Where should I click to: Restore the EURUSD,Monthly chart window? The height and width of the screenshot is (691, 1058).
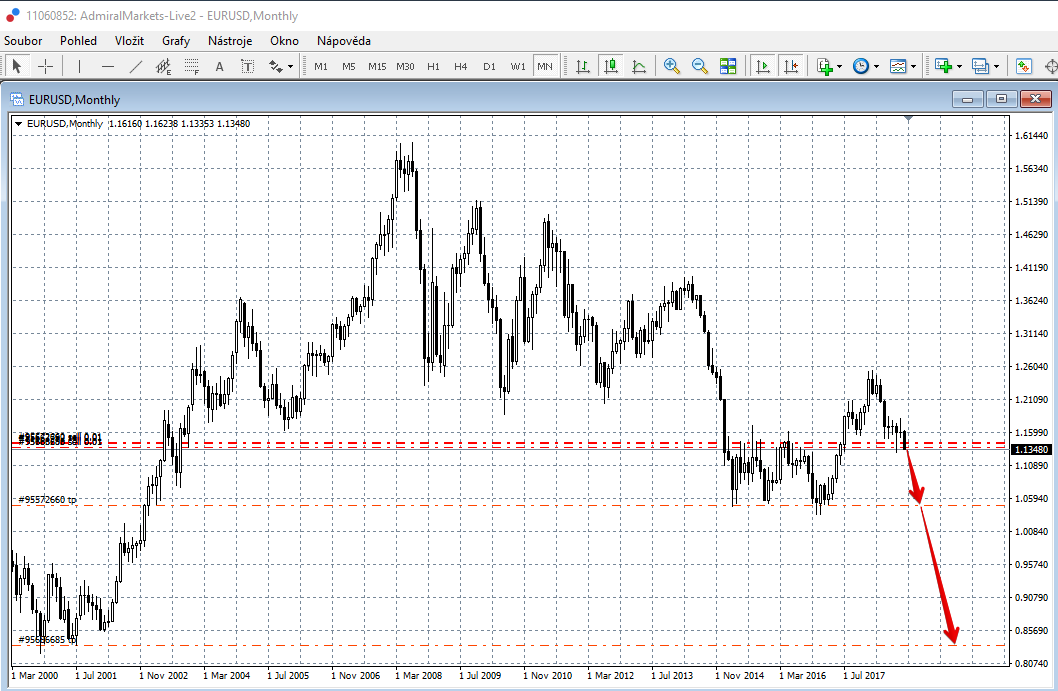1001,99
